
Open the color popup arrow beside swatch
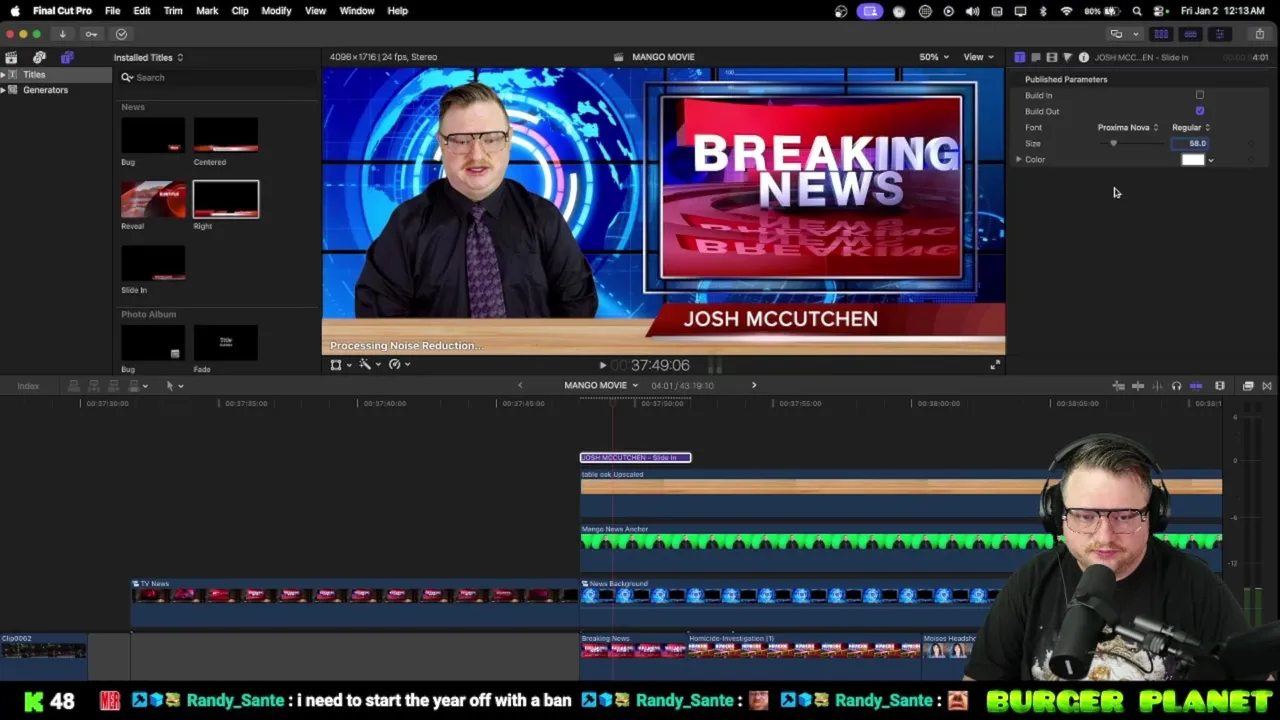(1211, 160)
